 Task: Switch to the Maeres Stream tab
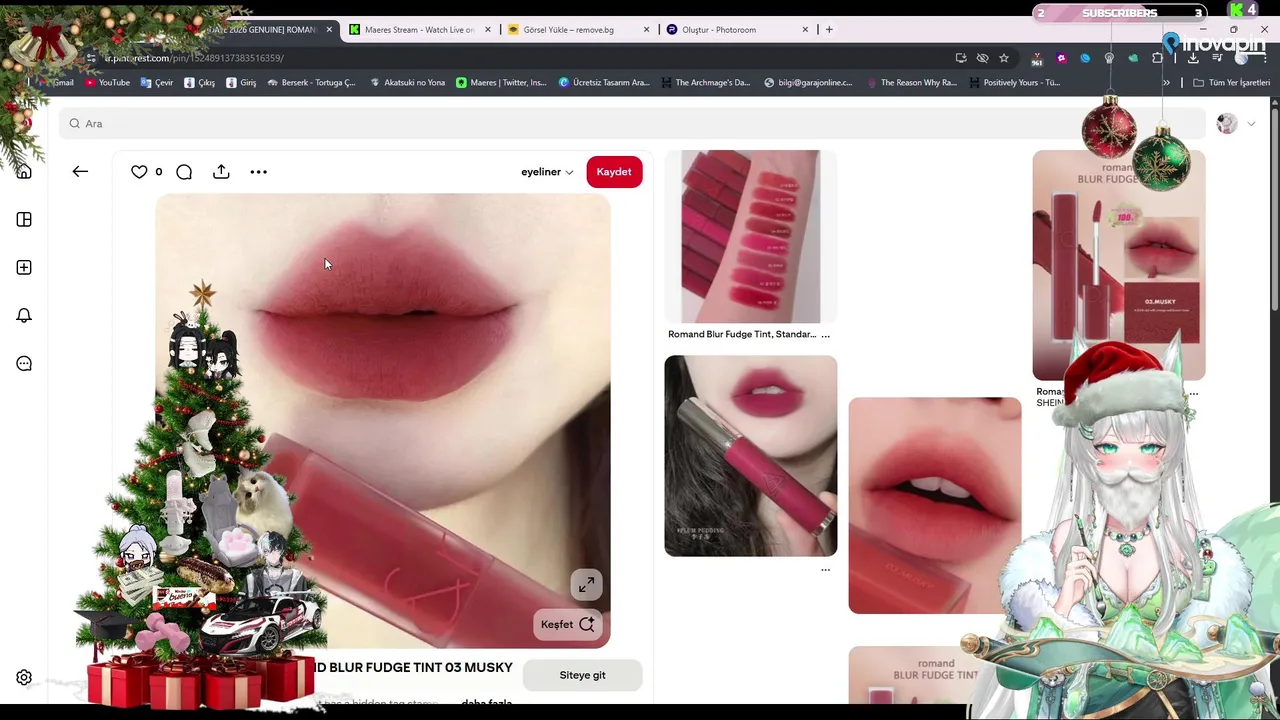coord(419,29)
